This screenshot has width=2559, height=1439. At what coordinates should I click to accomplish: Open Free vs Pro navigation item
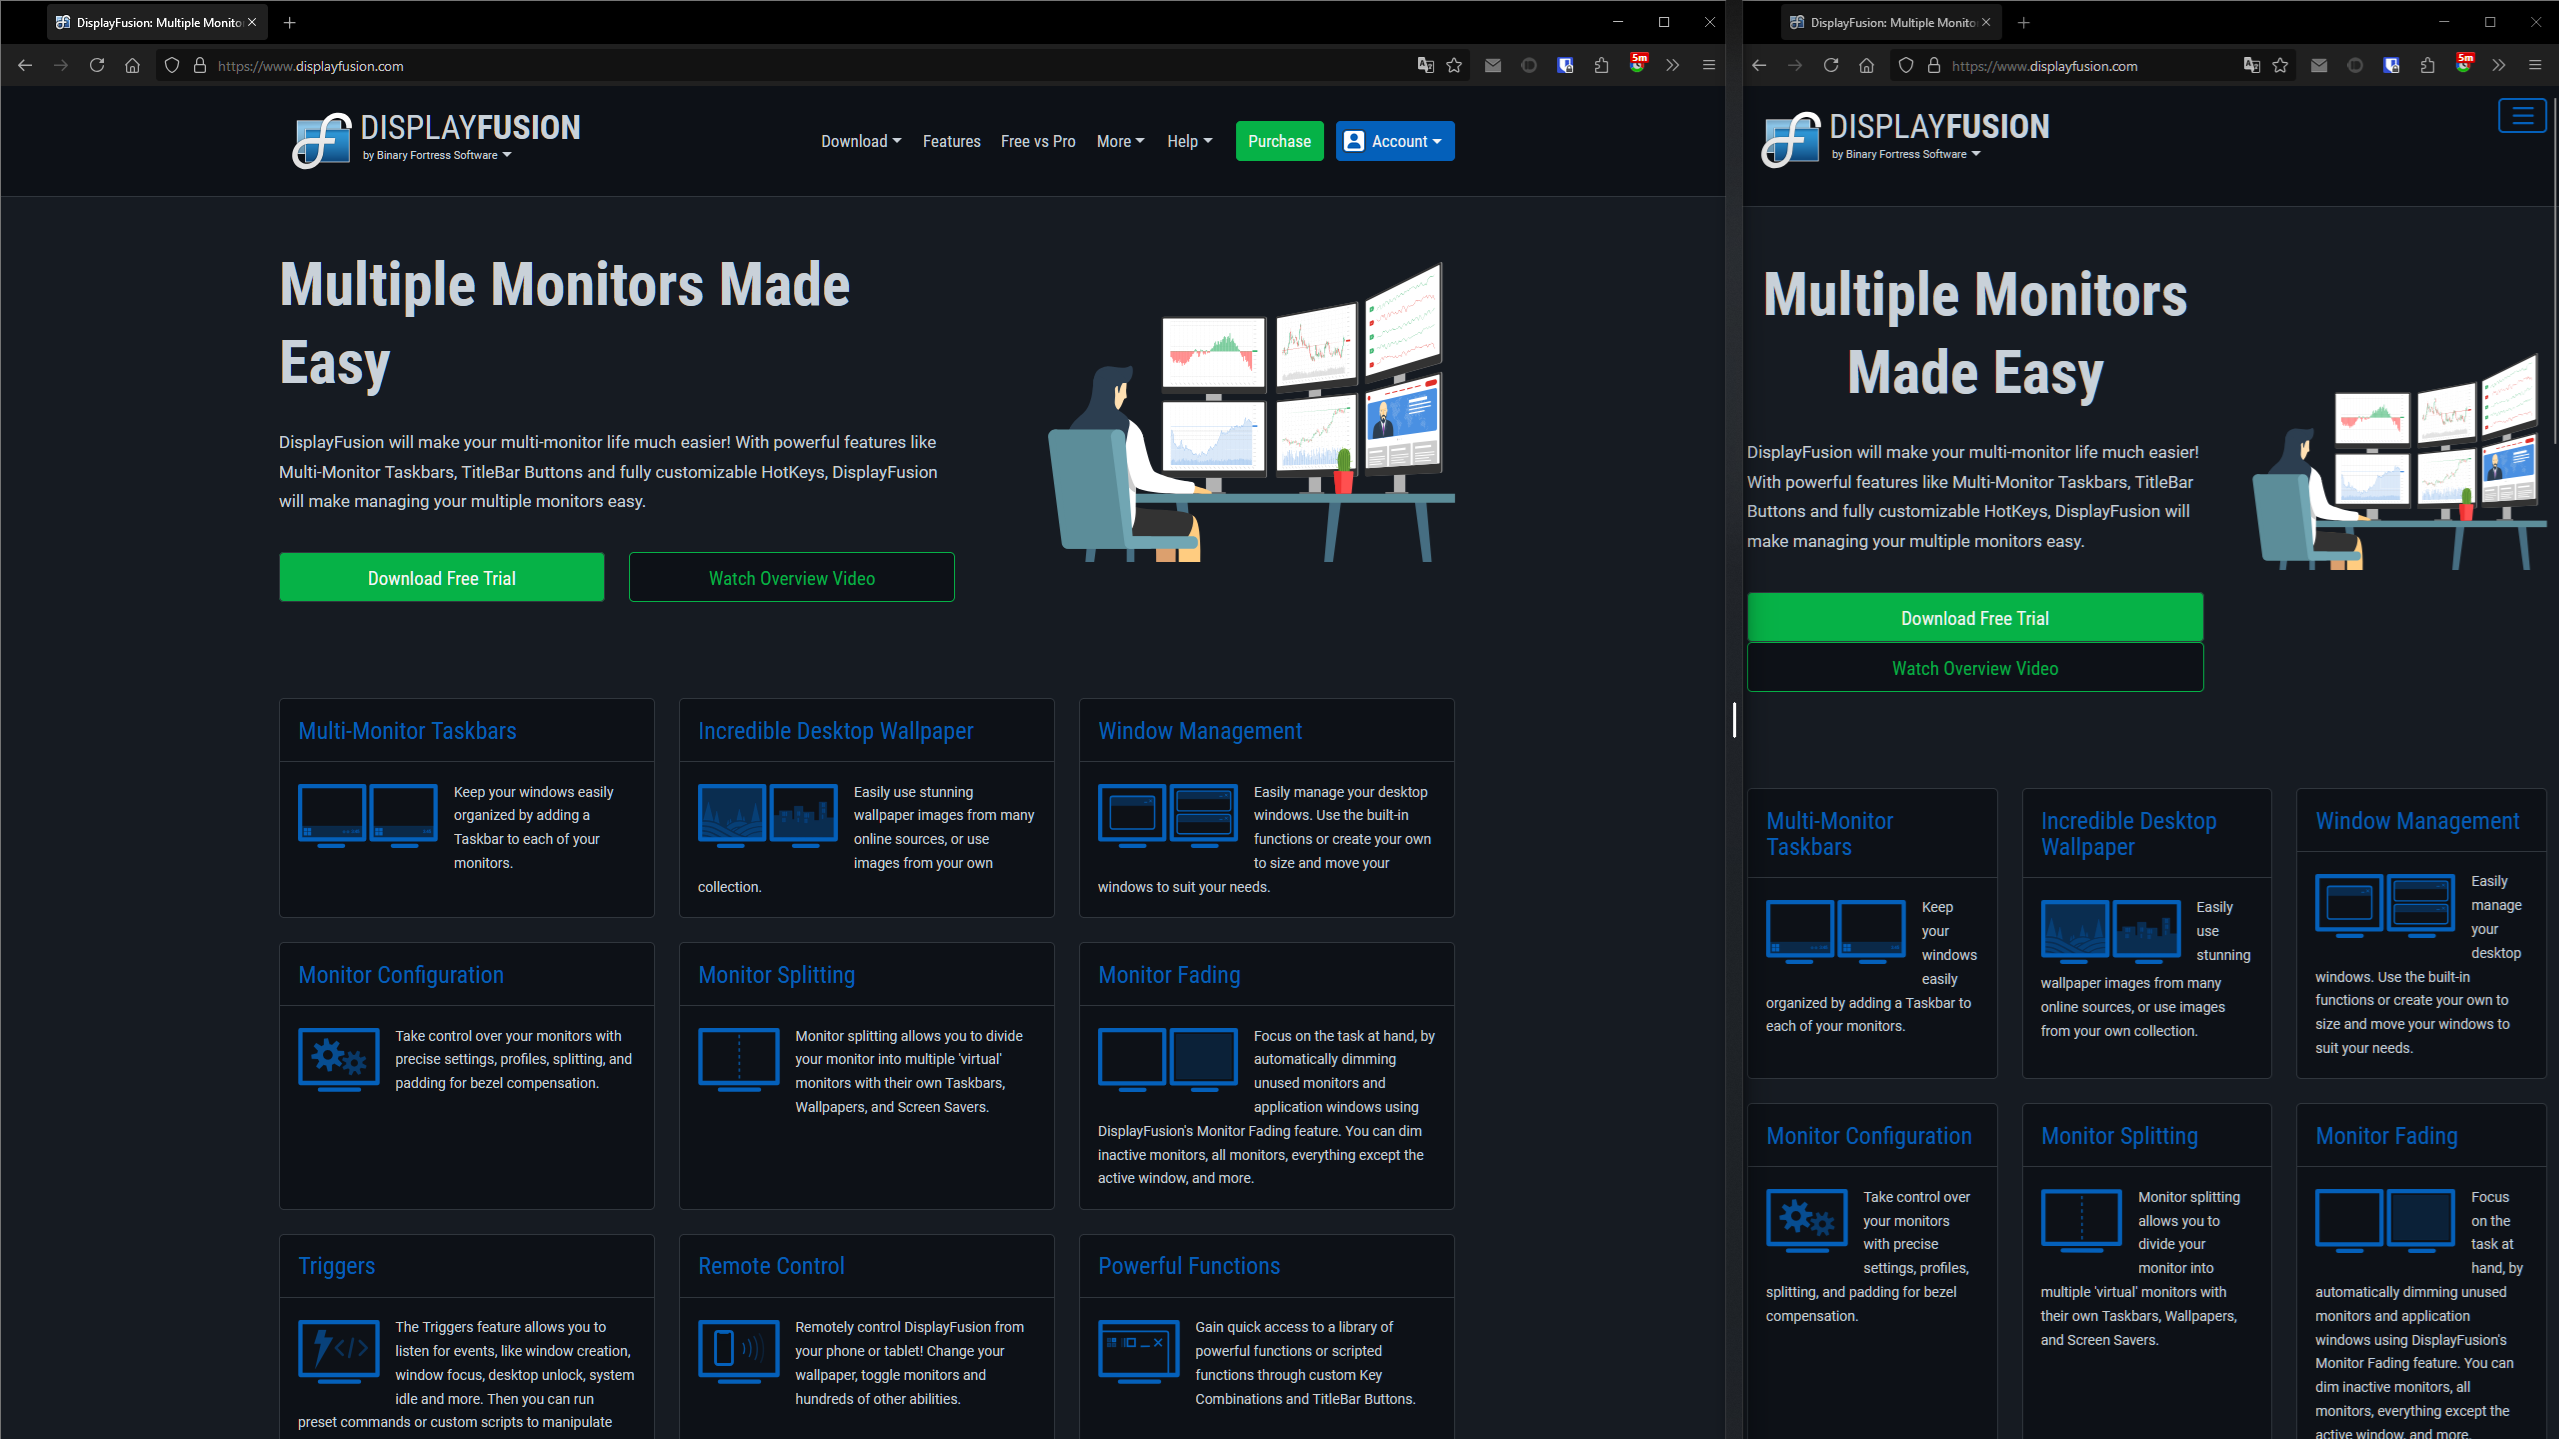[x=1037, y=141]
